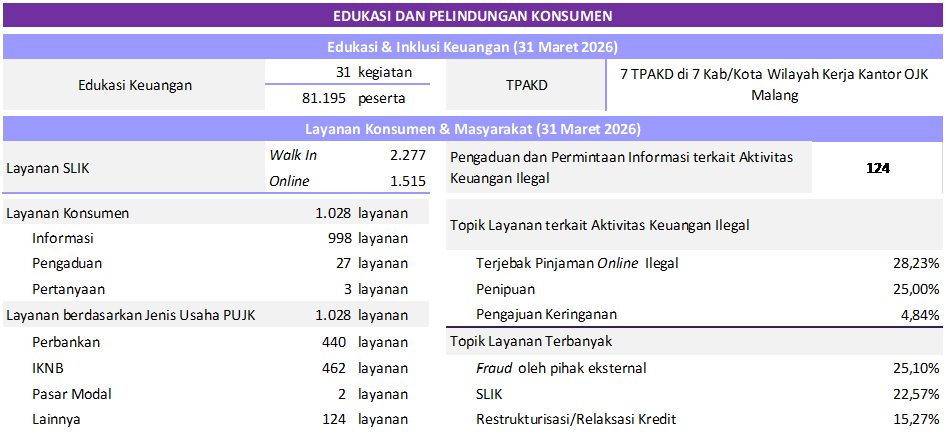The height and width of the screenshot is (435, 946).
Task: Click the 'EDUKASI DAN PELINDUNGAN KONSUMEN' title header
Action: click(472, 16)
